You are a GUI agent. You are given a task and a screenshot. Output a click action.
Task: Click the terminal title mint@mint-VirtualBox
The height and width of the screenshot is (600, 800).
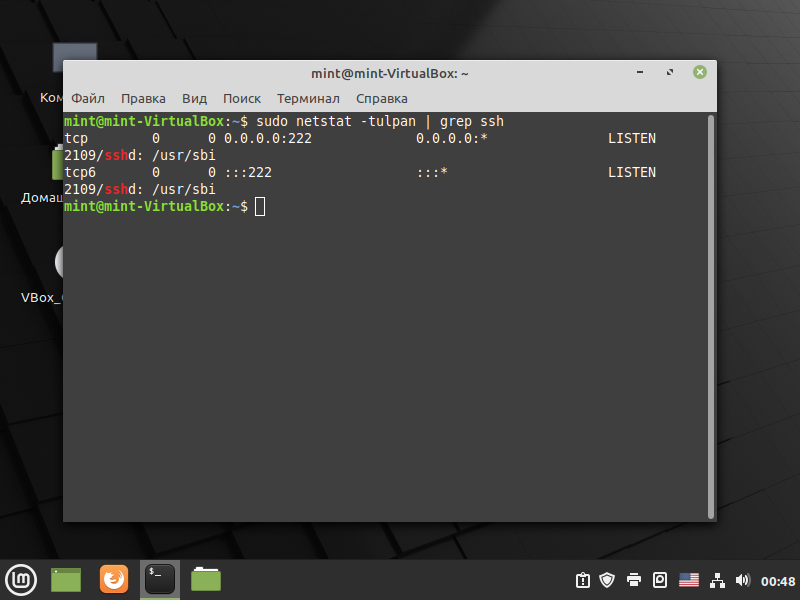(x=390, y=73)
